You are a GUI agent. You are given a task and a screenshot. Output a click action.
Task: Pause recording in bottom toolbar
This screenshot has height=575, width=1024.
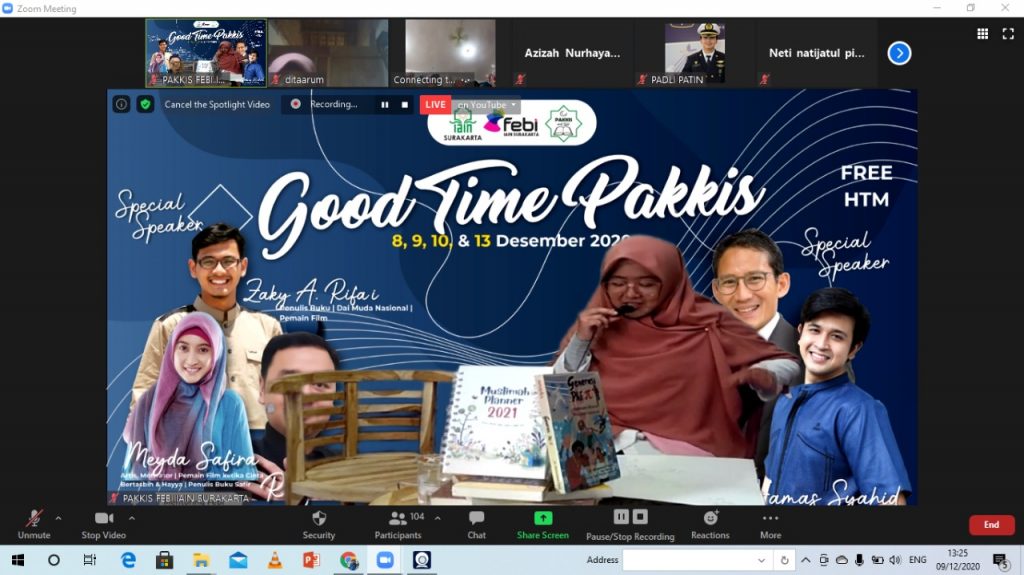pyautogui.click(x=621, y=517)
